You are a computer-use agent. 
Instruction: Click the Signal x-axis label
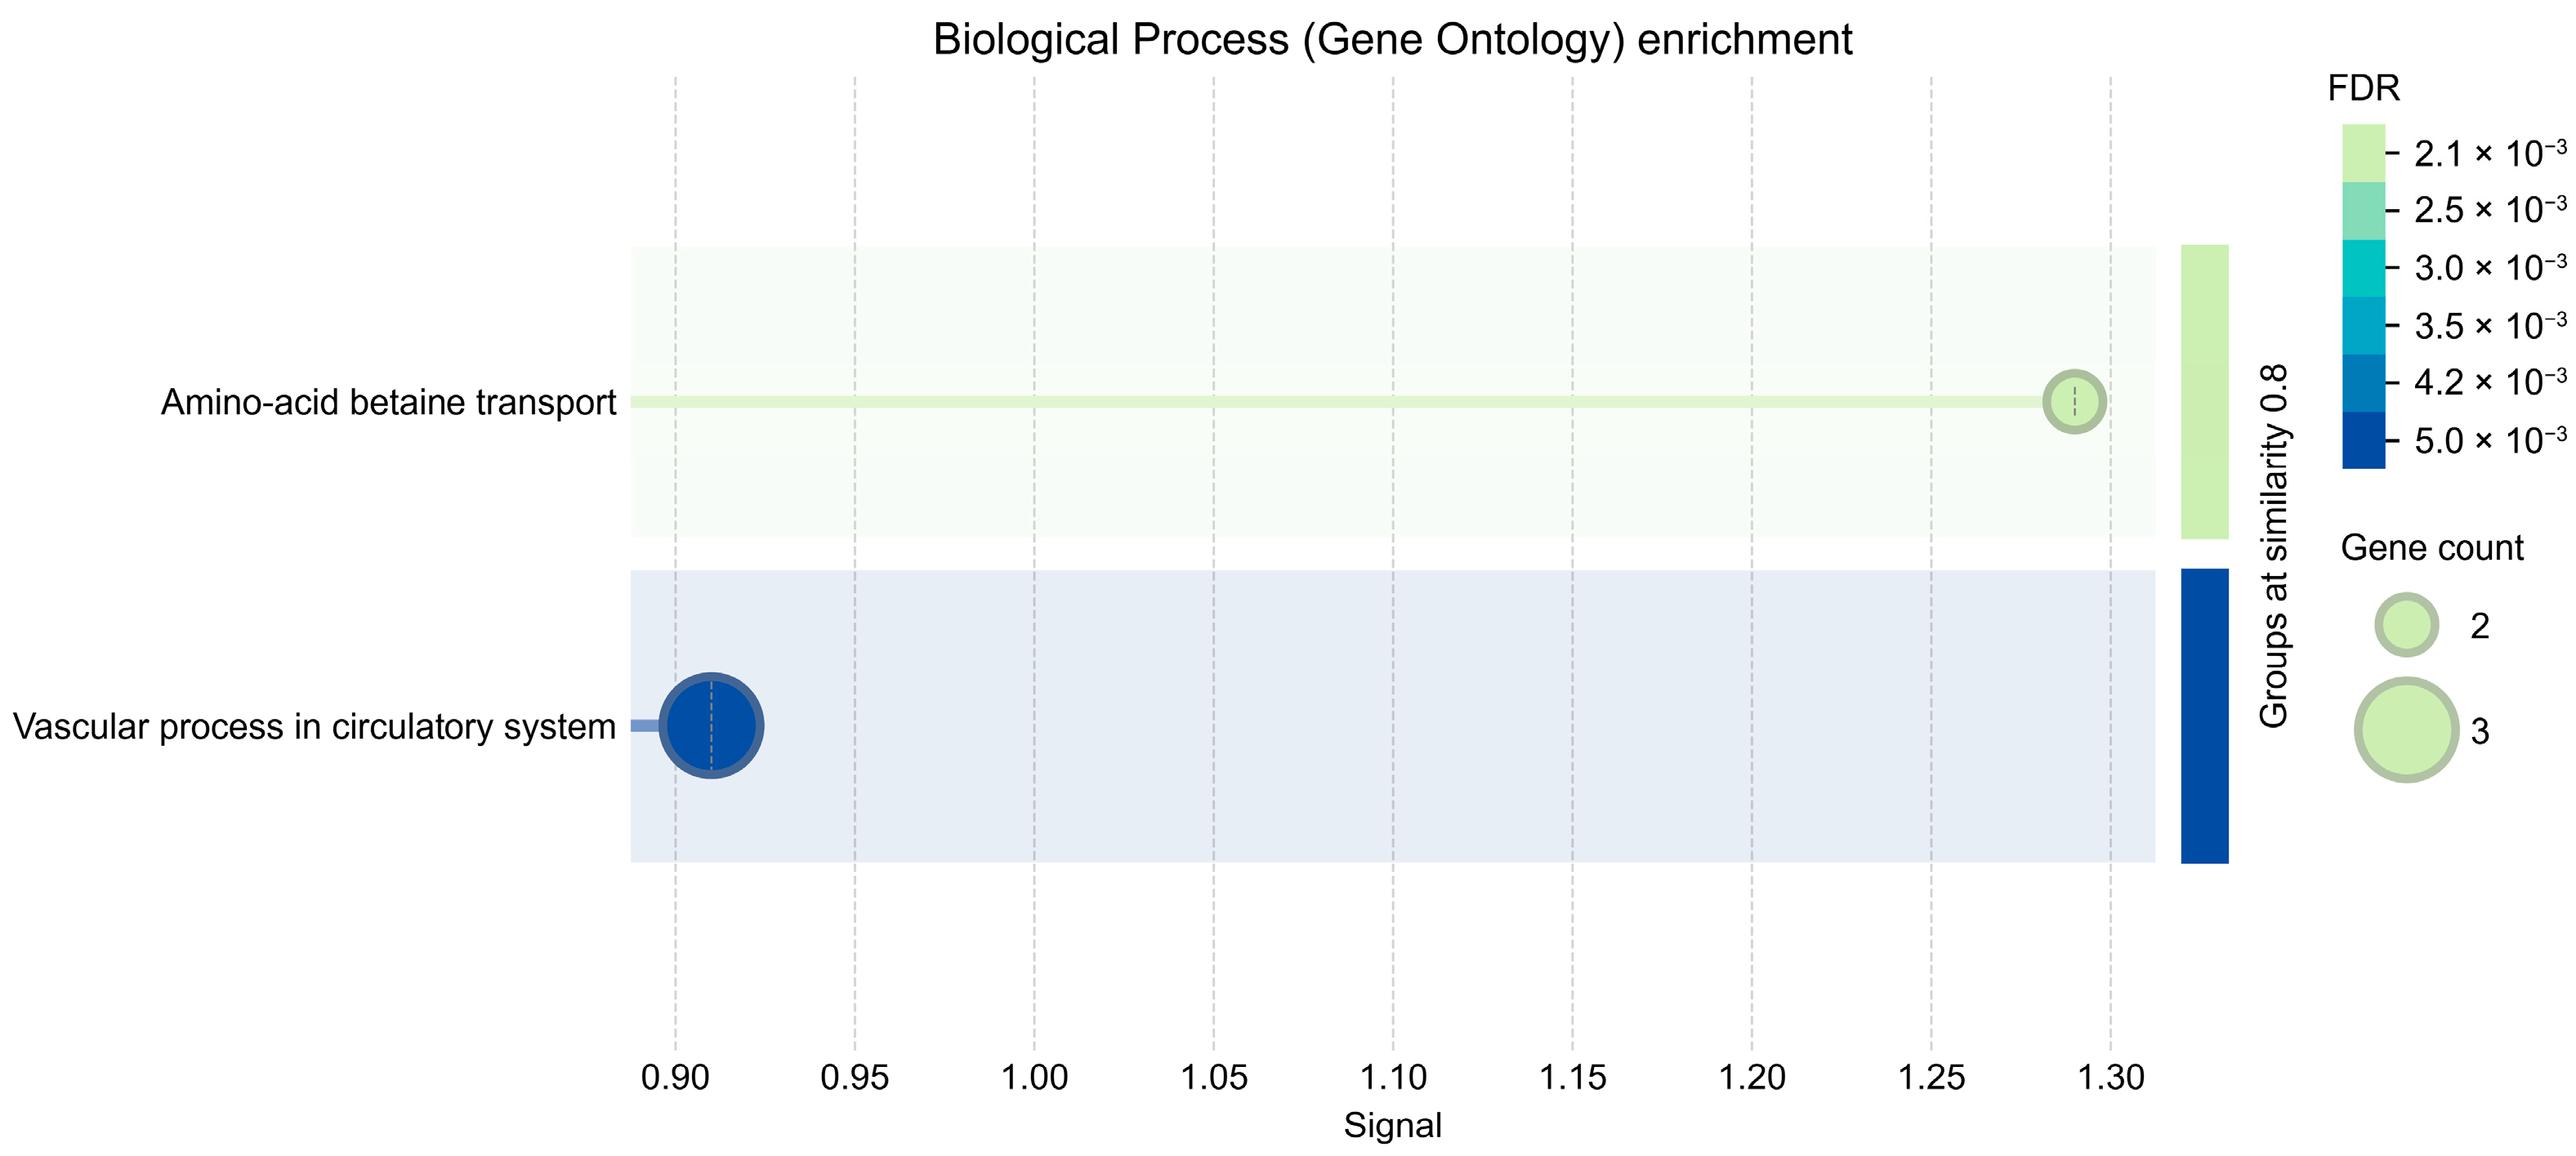click(x=1392, y=1125)
